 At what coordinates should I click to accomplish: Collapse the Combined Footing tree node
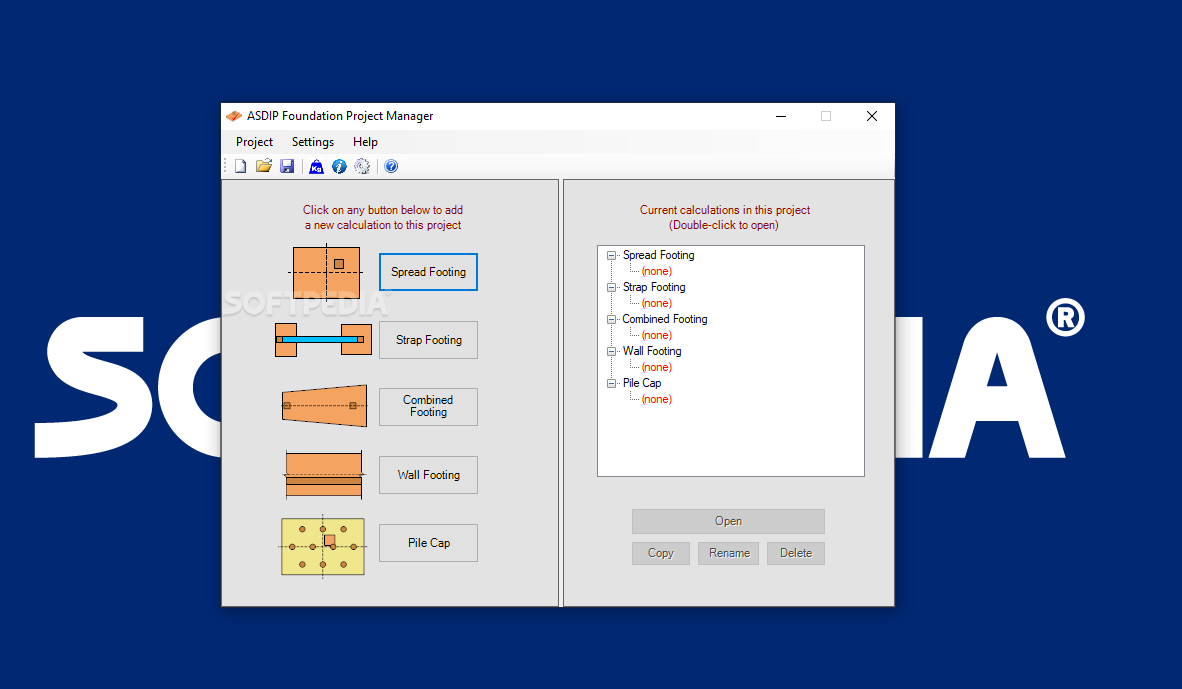pos(611,320)
